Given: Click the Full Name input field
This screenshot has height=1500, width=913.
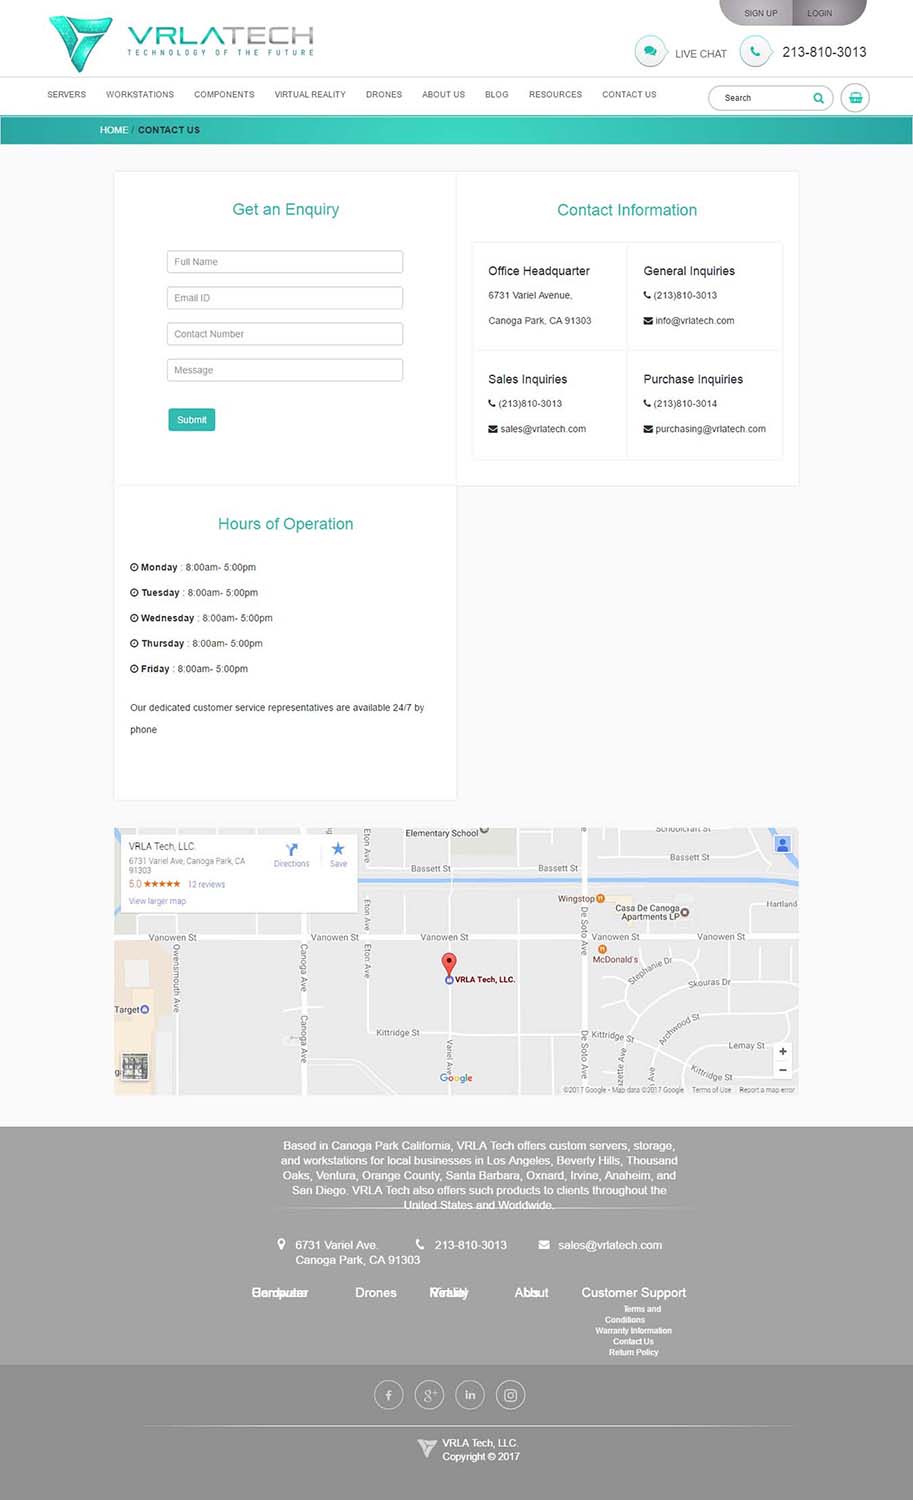Looking at the screenshot, I should pyautogui.click(x=284, y=261).
